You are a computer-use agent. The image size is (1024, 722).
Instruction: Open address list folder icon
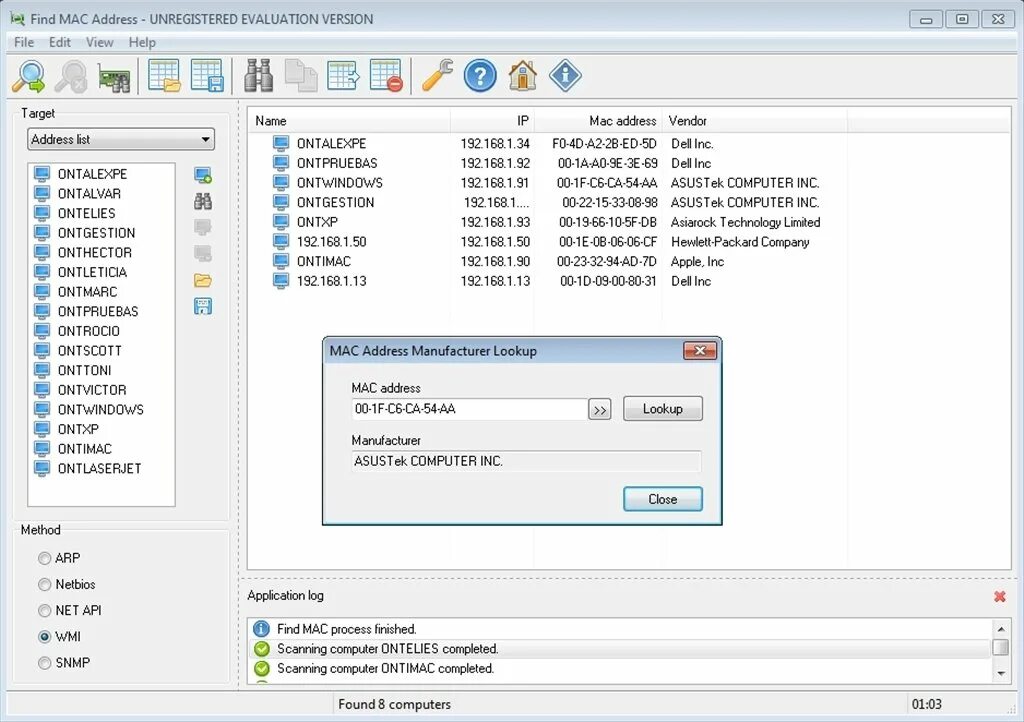tap(202, 280)
